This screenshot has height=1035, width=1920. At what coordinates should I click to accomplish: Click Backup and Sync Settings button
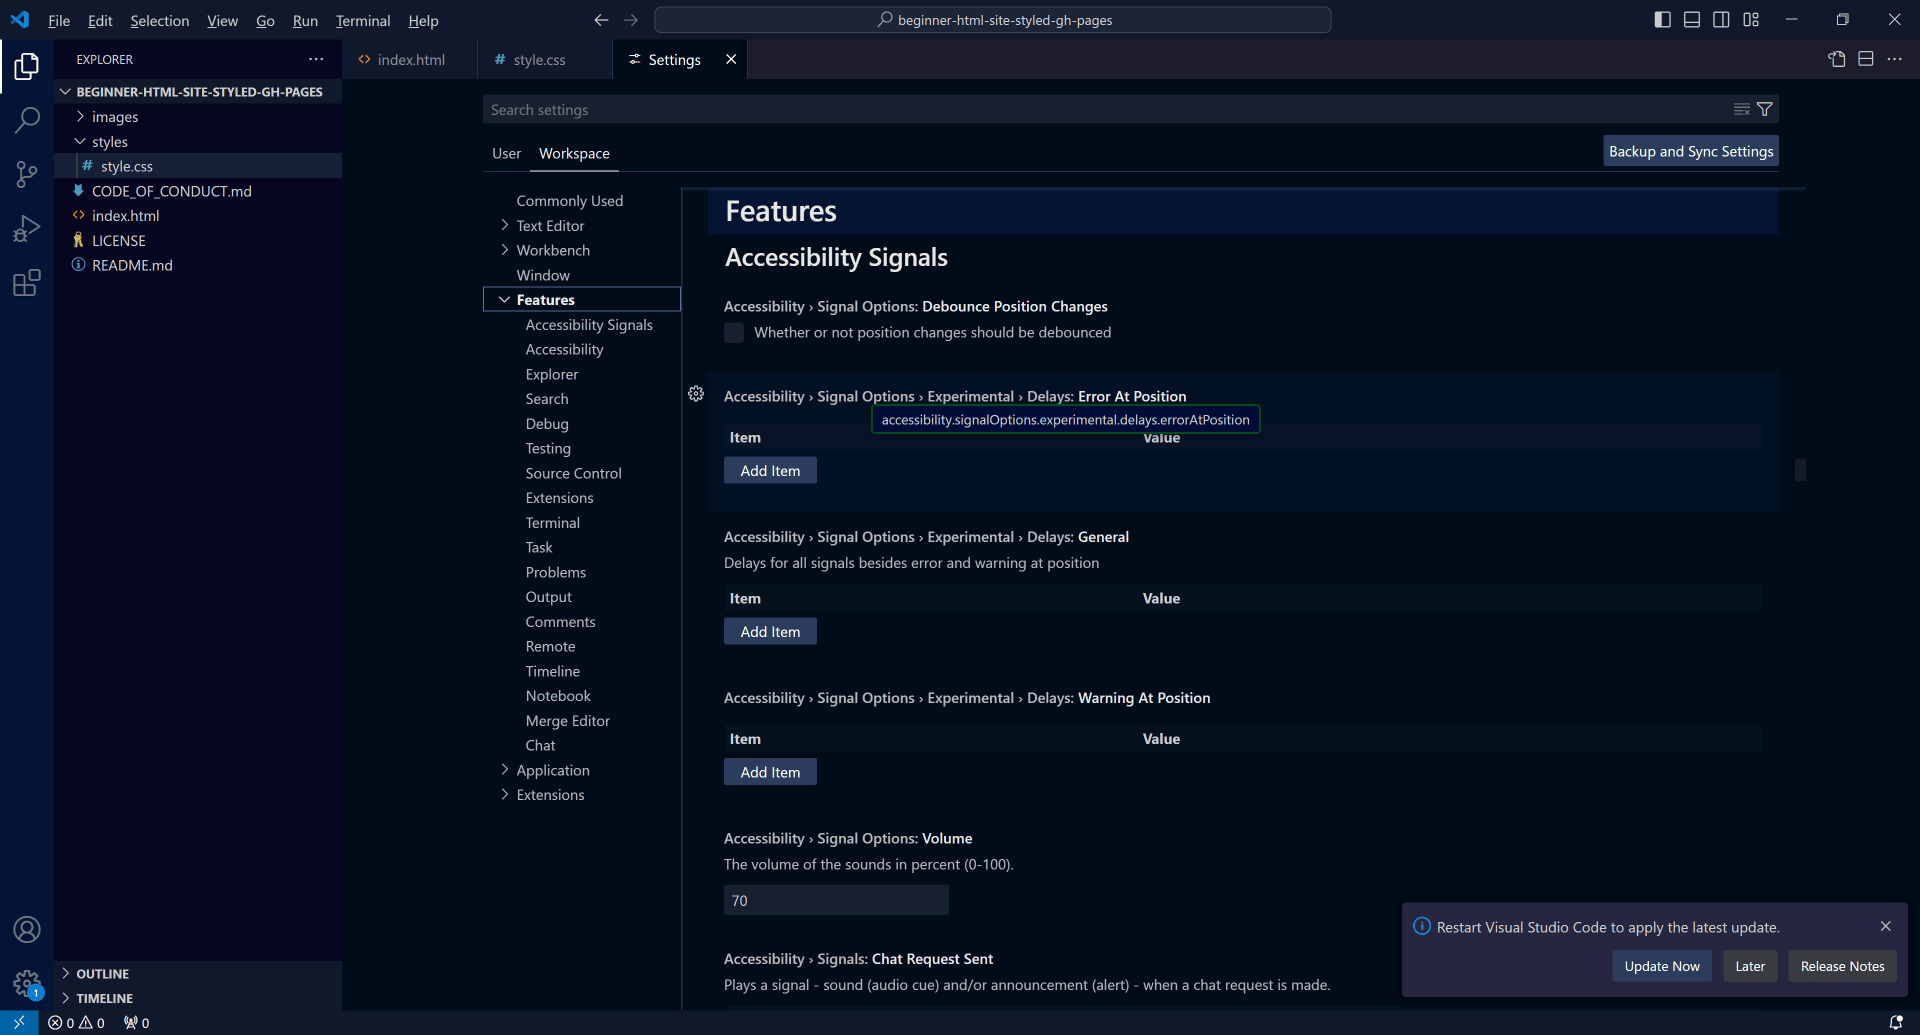click(1690, 151)
